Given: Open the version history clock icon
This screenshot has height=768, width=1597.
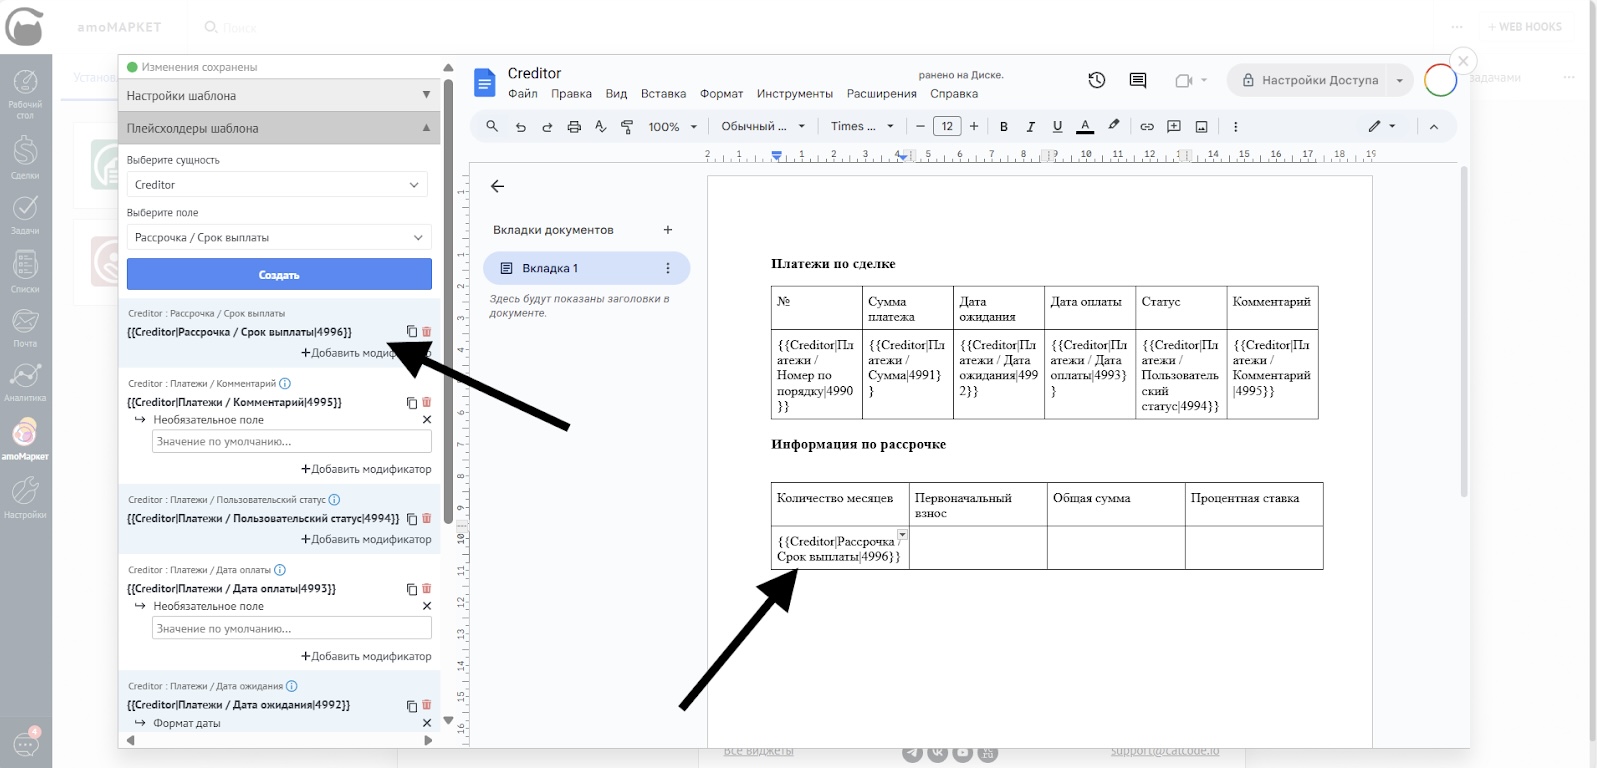Looking at the screenshot, I should pos(1097,80).
